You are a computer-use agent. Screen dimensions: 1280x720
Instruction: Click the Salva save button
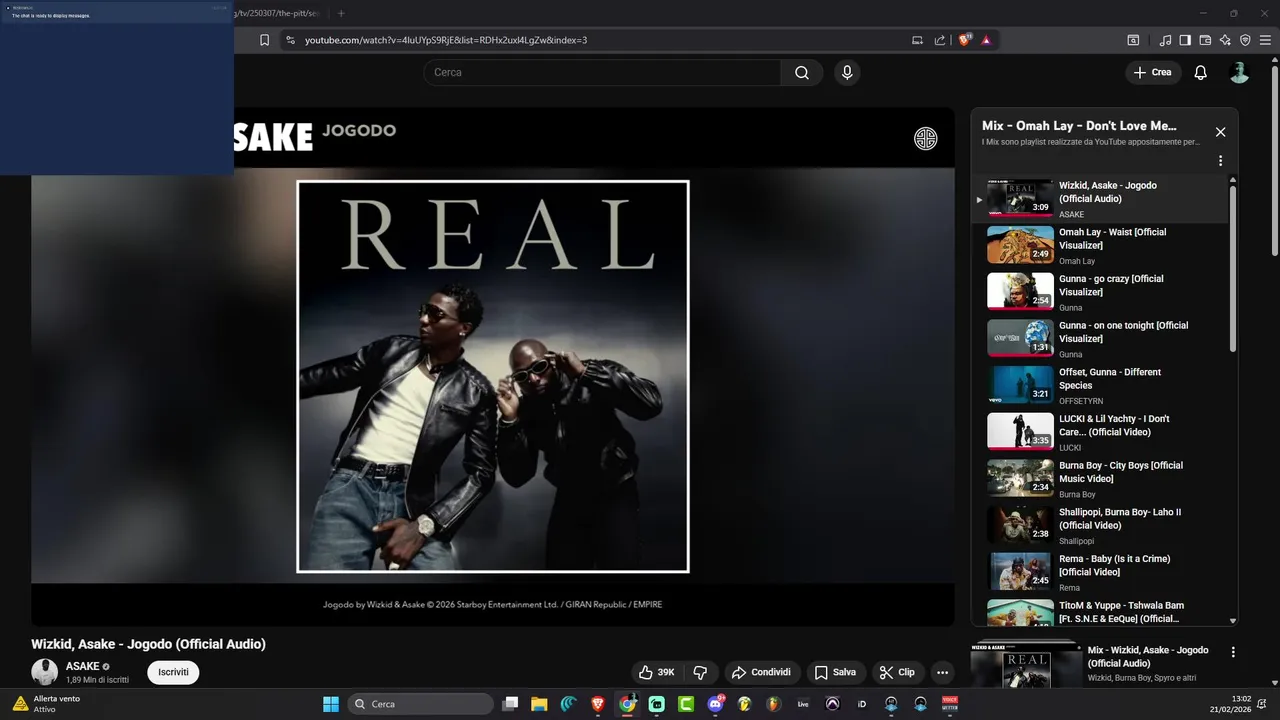[x=835, y=672]
